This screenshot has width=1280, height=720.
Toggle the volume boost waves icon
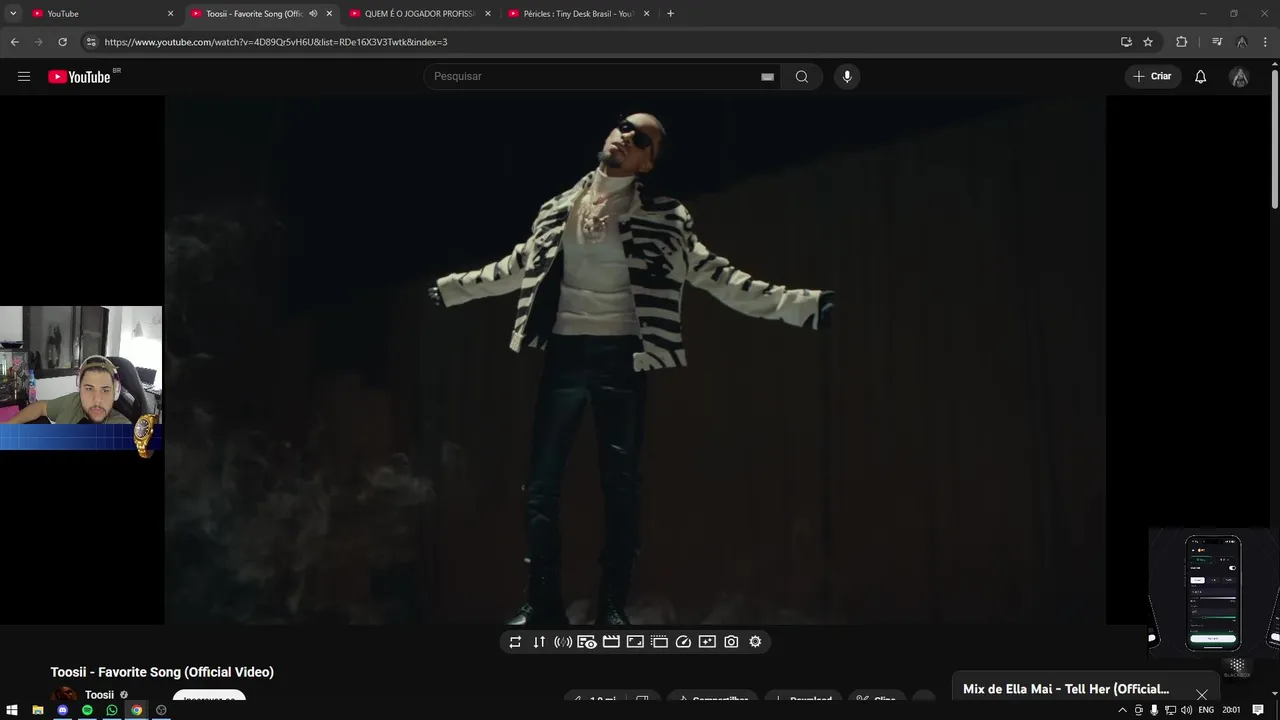click(x=563, y=642)
